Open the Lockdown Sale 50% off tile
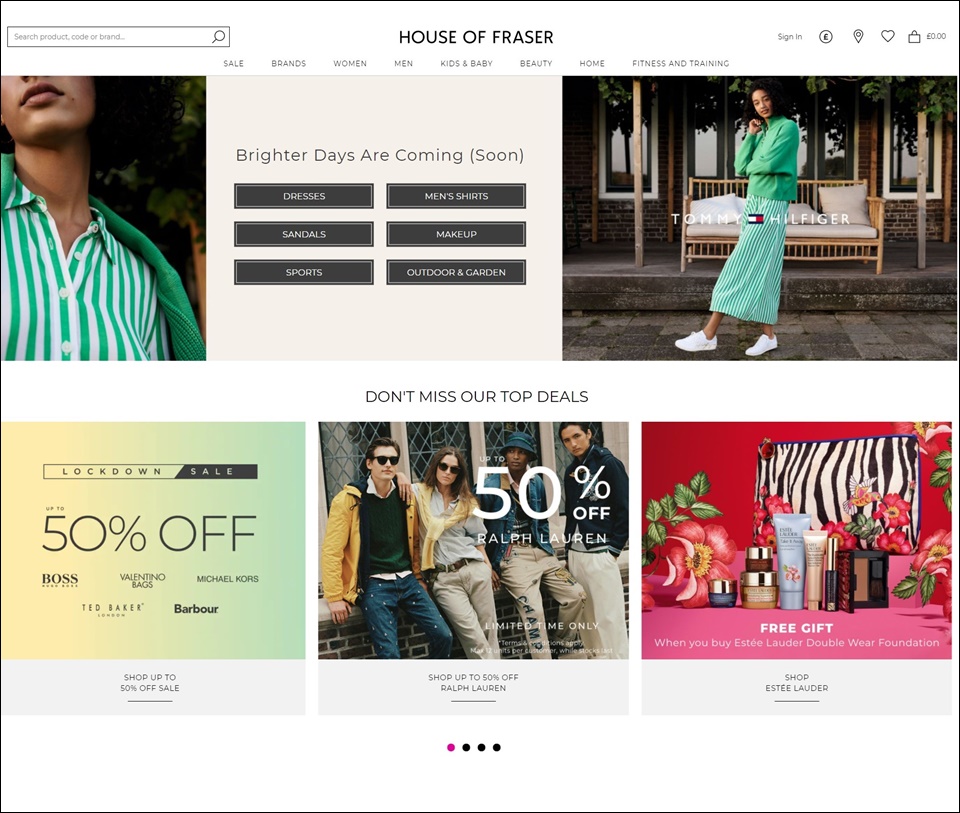960x813 pixels. click(153, 541)
